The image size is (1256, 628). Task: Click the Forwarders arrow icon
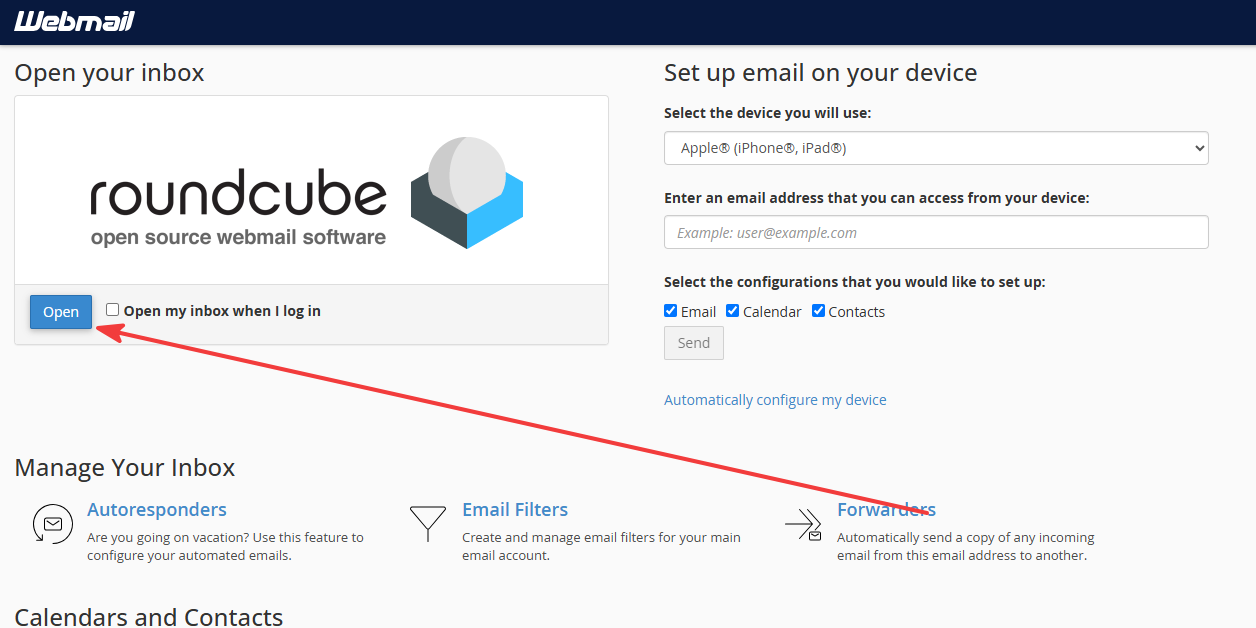point(803,524)
